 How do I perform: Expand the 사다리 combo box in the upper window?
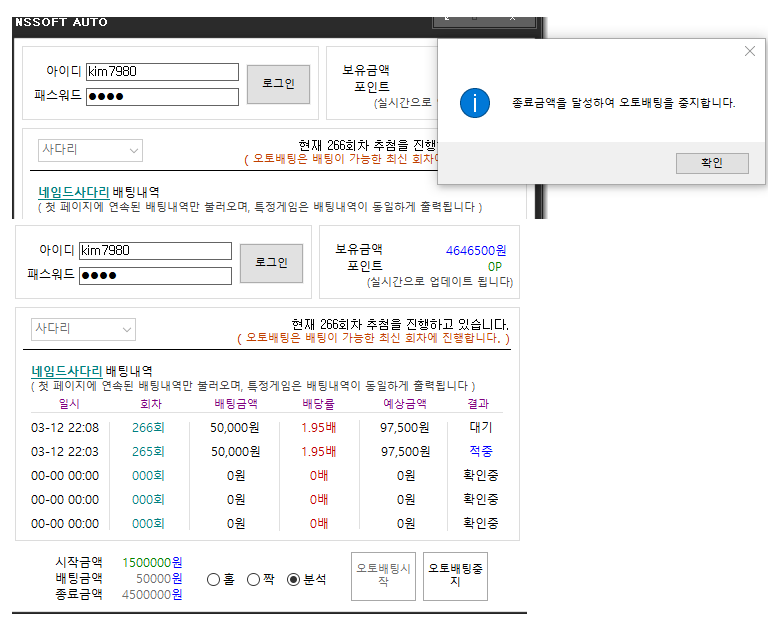(90, 150)
